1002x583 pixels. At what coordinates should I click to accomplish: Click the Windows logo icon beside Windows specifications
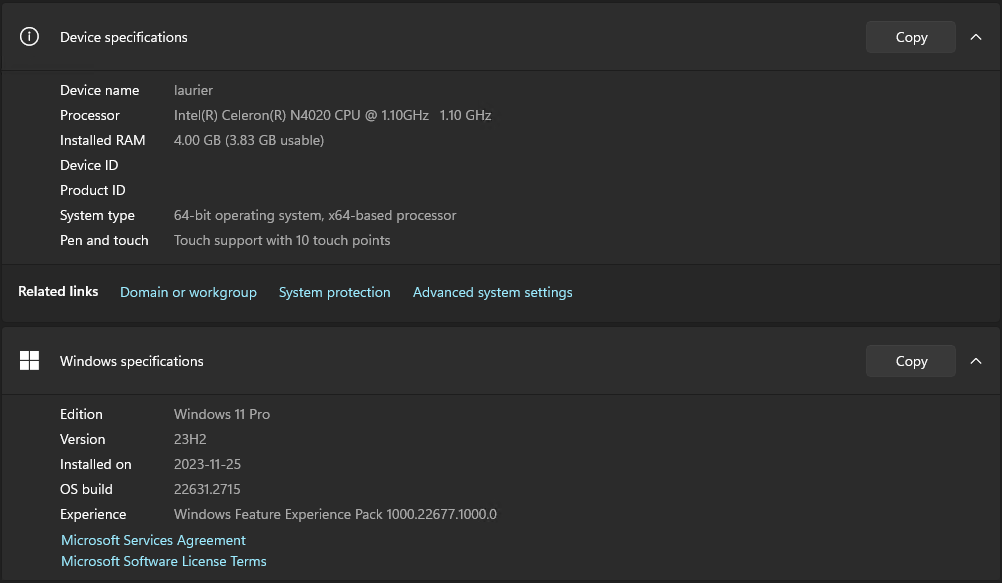(29, 361)
